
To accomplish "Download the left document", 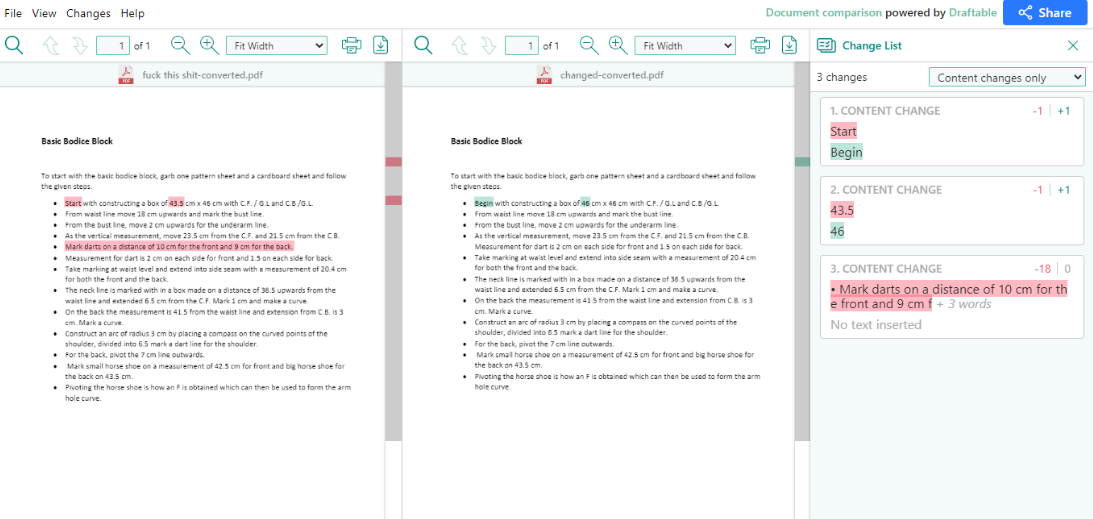I will (x=381, y=45).
